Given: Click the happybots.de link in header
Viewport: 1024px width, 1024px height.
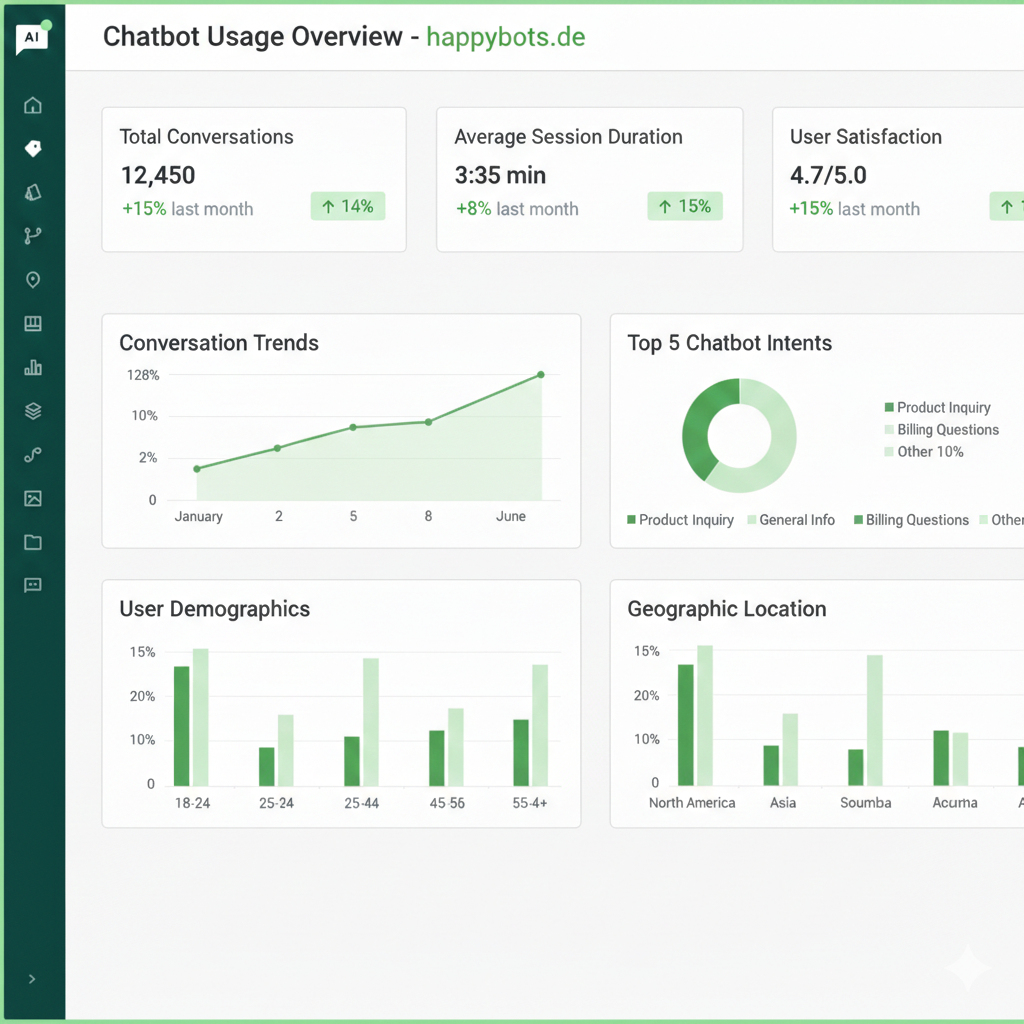Looking at the screenshot, I should [x=505, y=37].
